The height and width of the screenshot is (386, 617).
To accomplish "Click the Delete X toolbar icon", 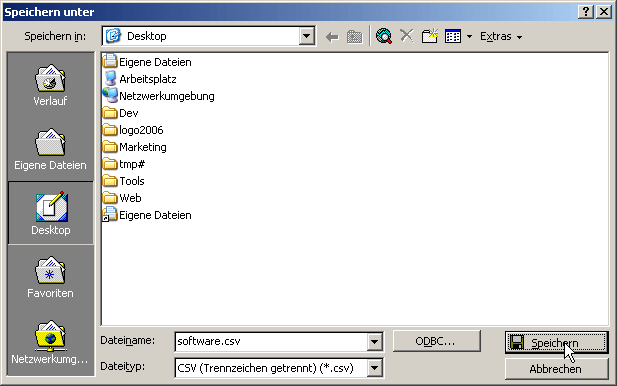I will tap(406, 36).
